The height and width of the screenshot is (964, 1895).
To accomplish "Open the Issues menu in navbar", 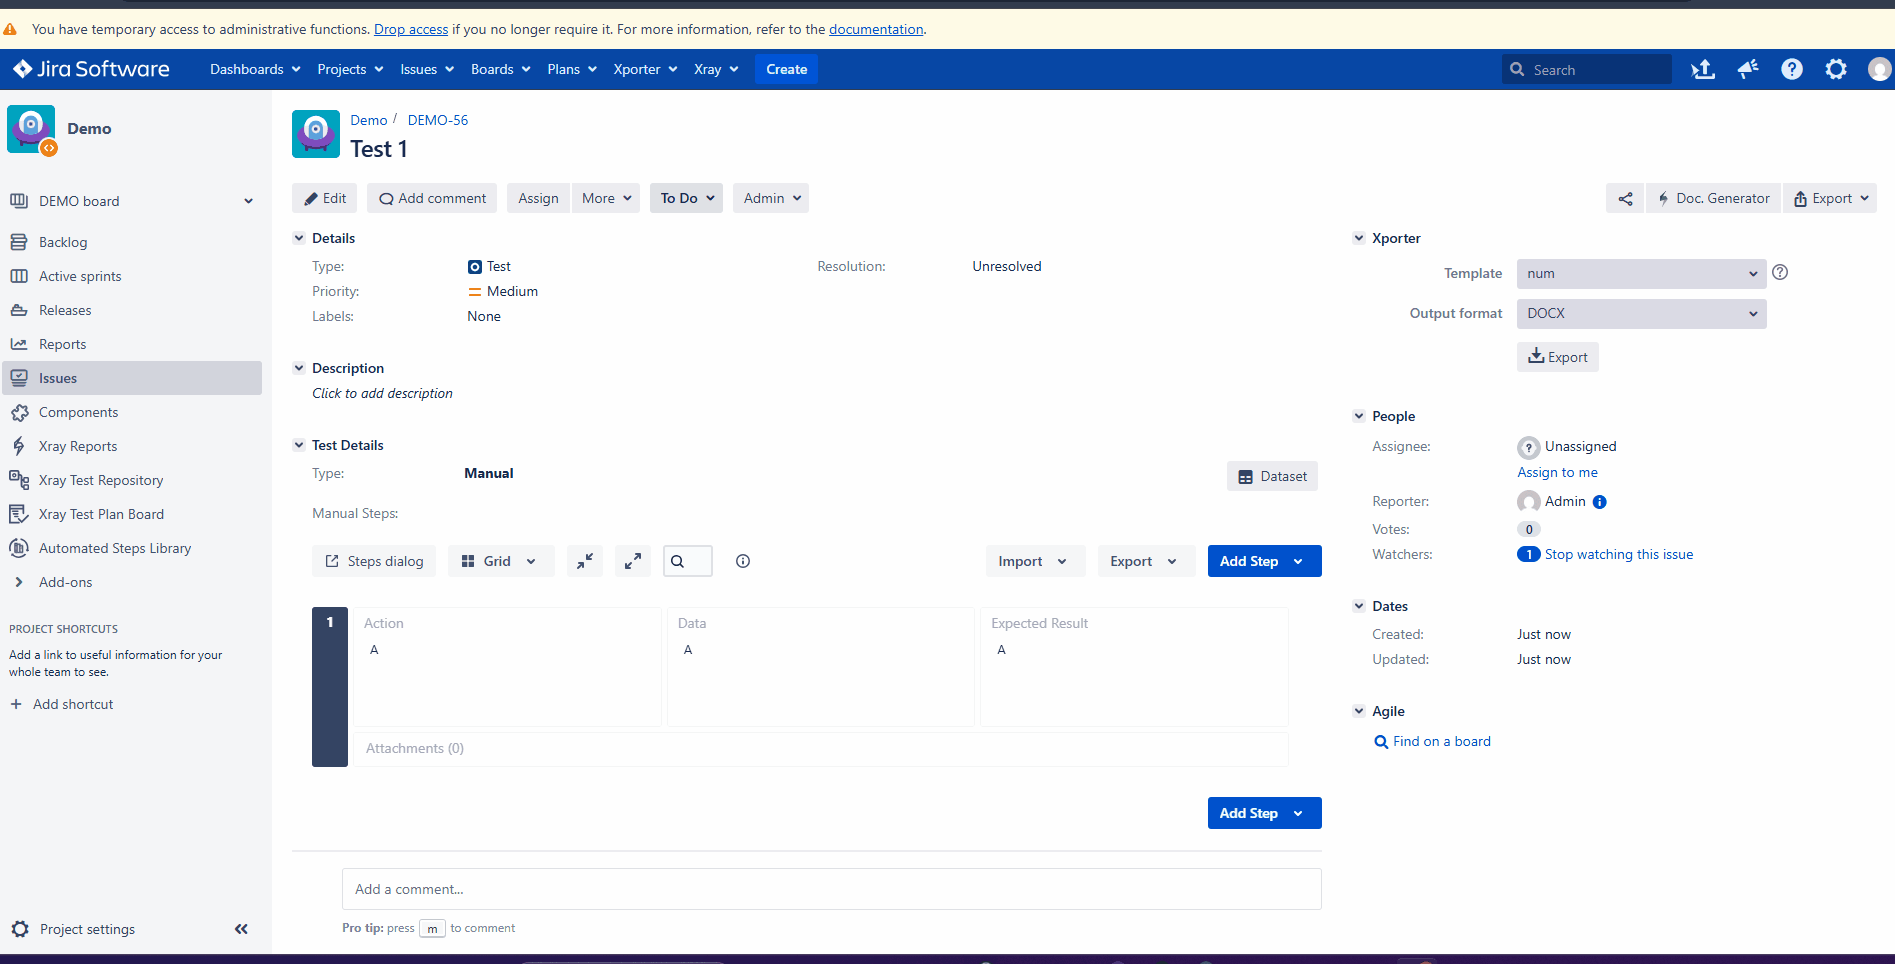I will [427, 69].
